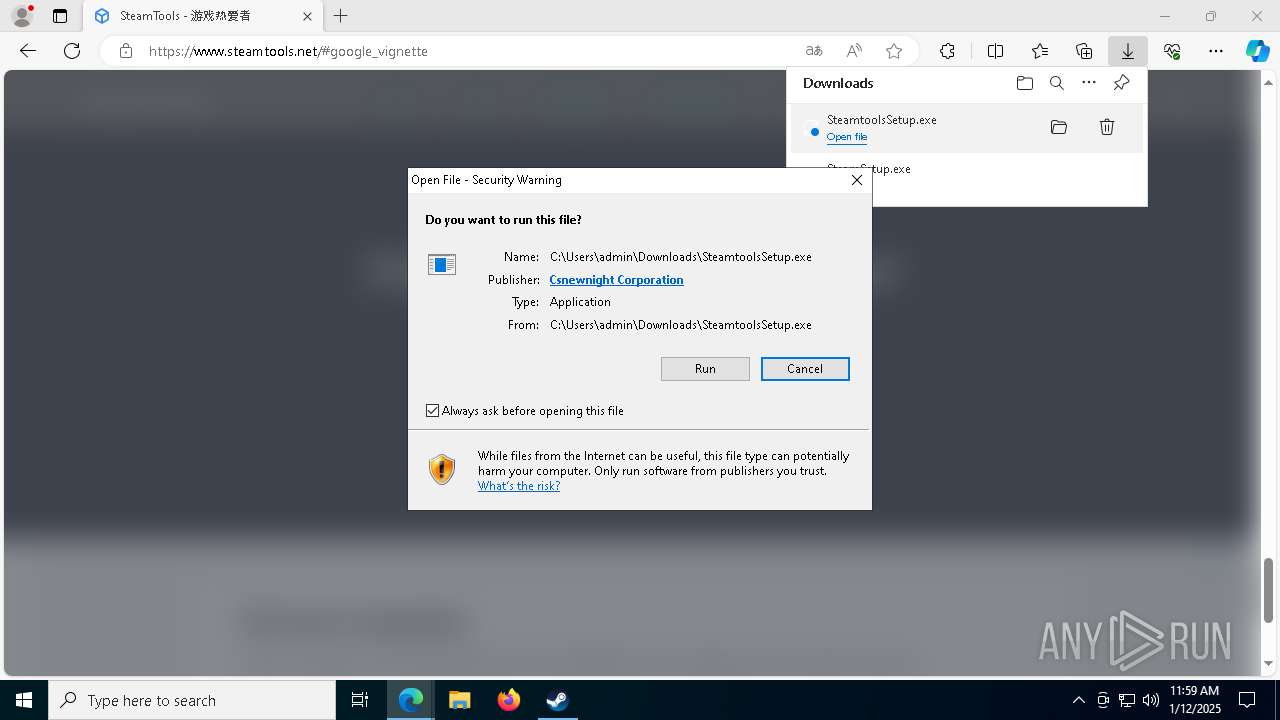Click the Run button in Security Warning
Screen dimensions: 1280x720
pos(705,369)
